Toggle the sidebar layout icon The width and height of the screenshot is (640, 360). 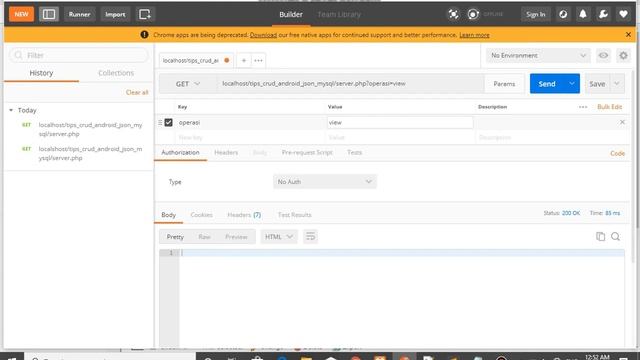[x=49, y=14]
